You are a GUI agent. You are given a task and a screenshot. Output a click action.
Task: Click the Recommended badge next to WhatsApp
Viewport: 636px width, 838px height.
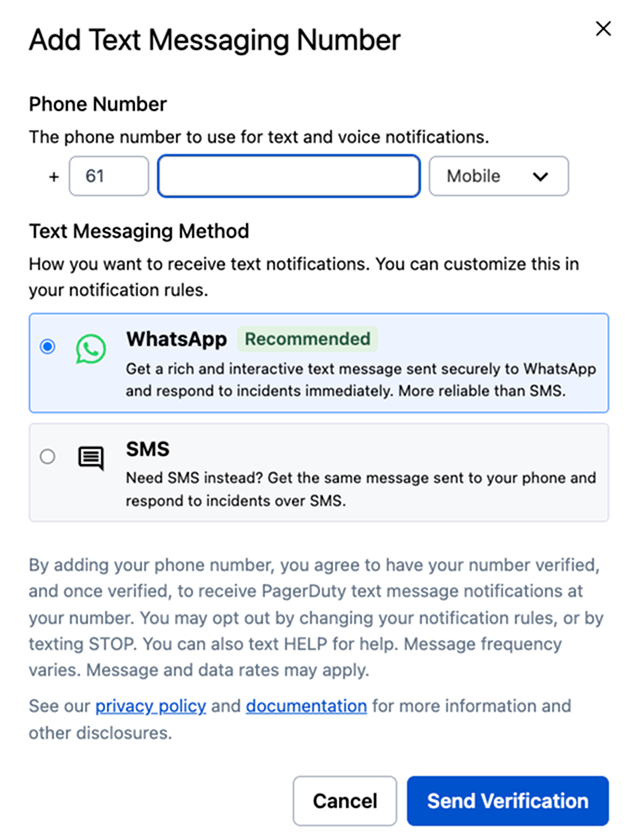(309, 339)
